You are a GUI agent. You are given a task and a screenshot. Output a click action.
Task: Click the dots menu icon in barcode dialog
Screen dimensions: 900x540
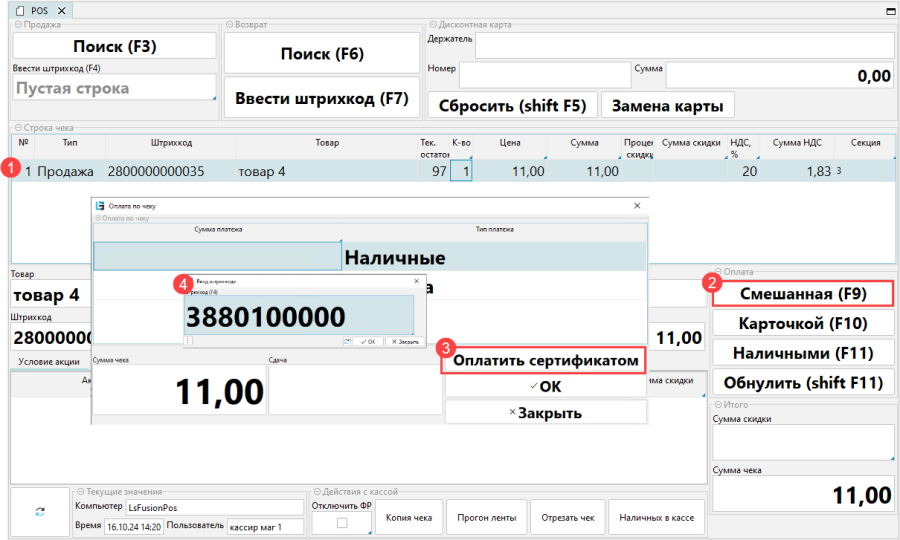pos(188,341)
